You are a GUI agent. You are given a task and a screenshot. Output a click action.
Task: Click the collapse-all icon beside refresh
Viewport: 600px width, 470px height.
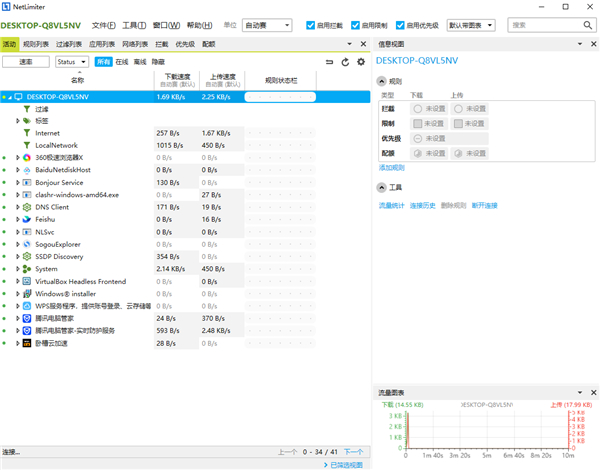point(330,62)
